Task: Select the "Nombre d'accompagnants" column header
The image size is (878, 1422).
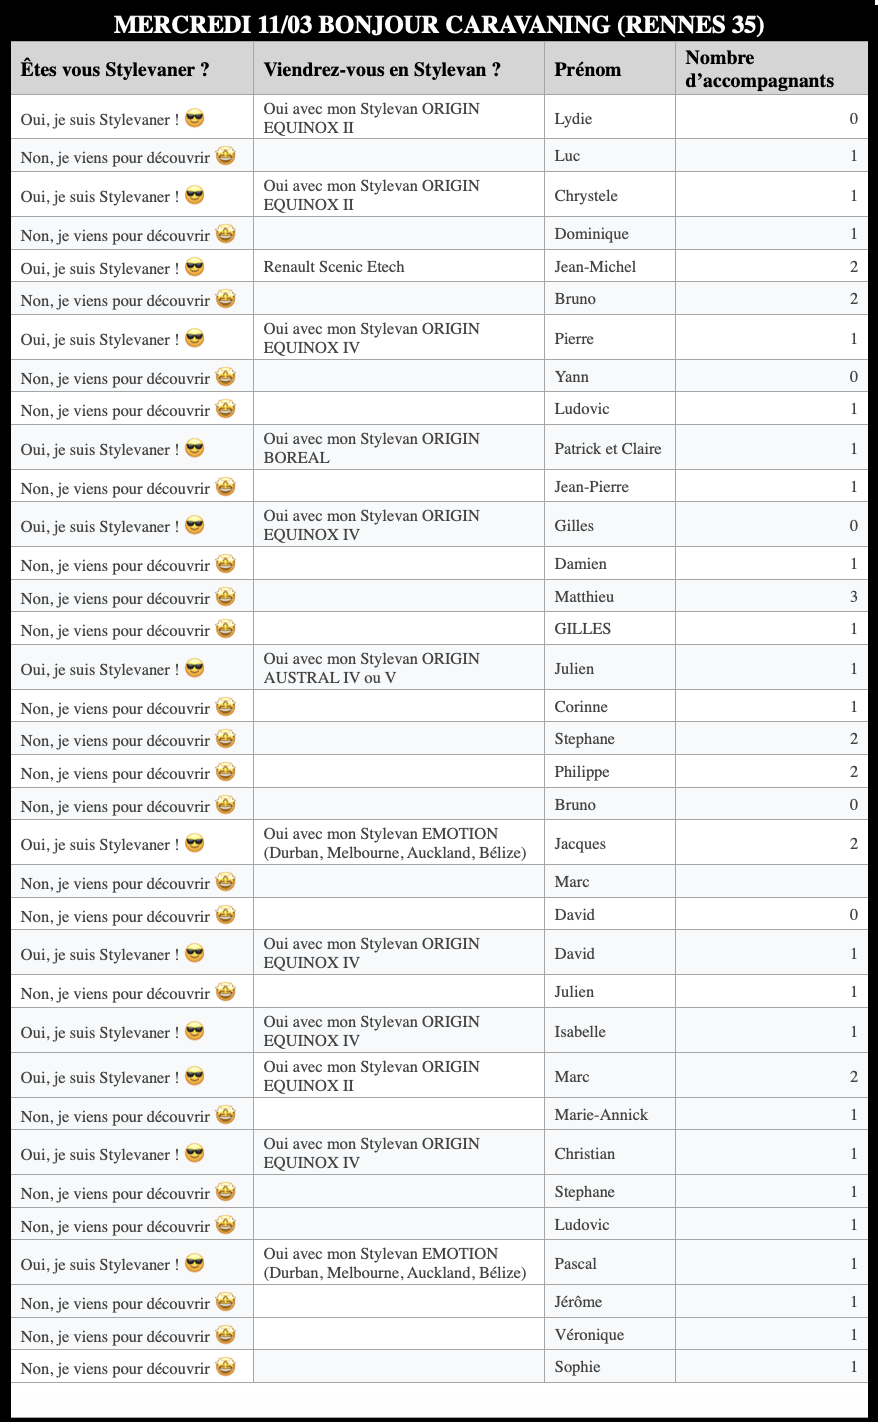Action: 760,69
